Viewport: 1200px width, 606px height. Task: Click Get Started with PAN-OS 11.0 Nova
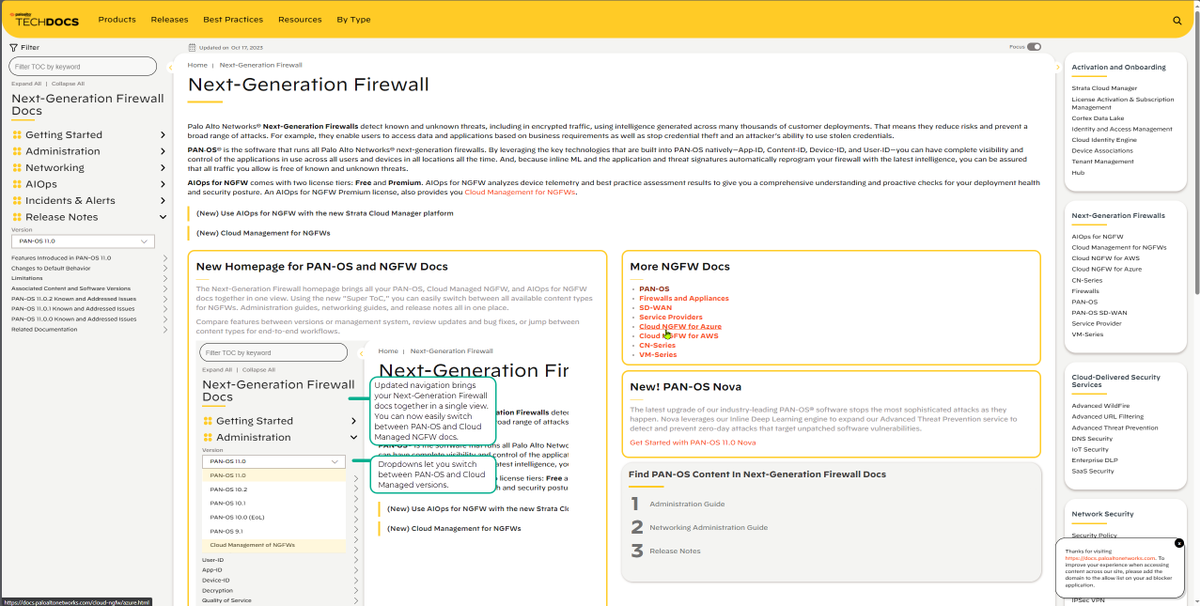coord(693,442)
